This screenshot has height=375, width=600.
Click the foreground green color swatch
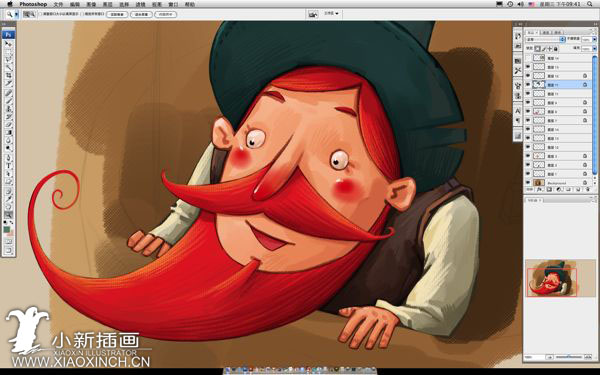coord(7,230)
